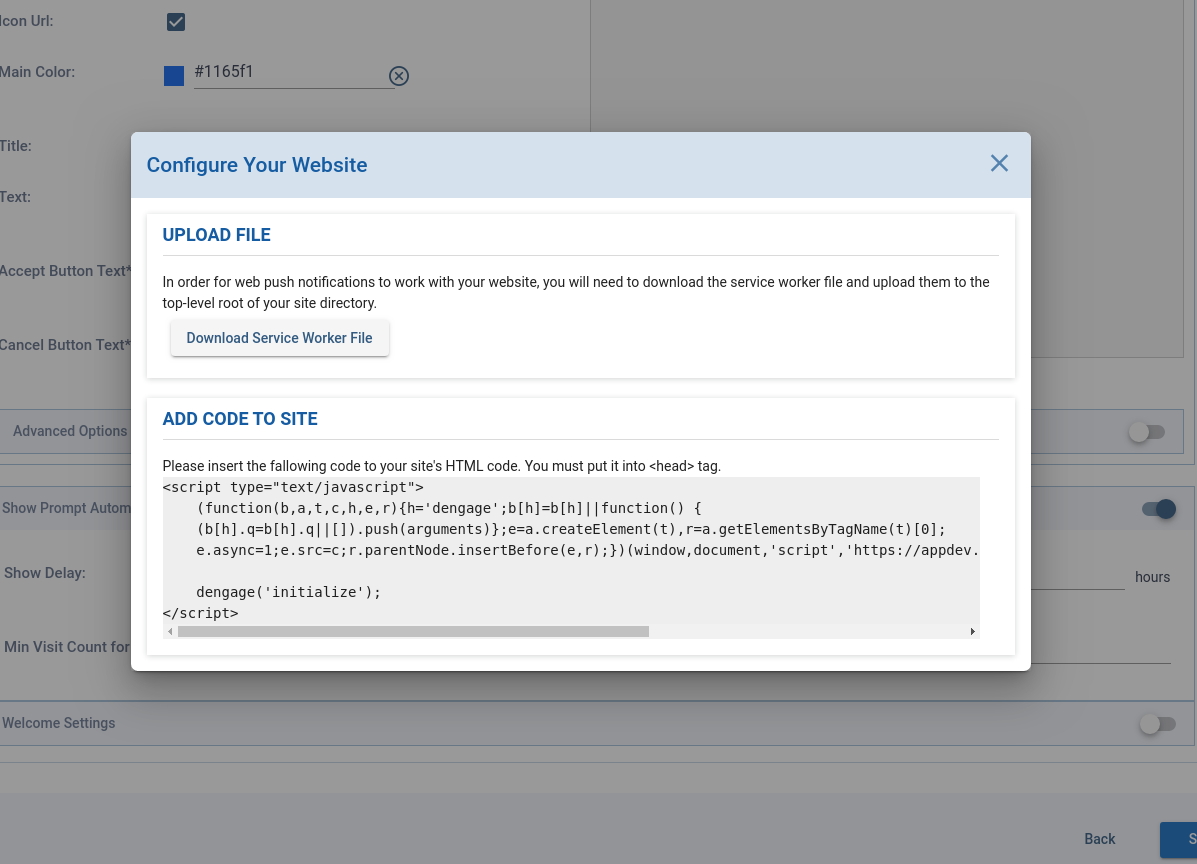Toggle the Icon Url checkbox
The height and width of the screenshot is (864, 1197).
(x=176, y=22)
